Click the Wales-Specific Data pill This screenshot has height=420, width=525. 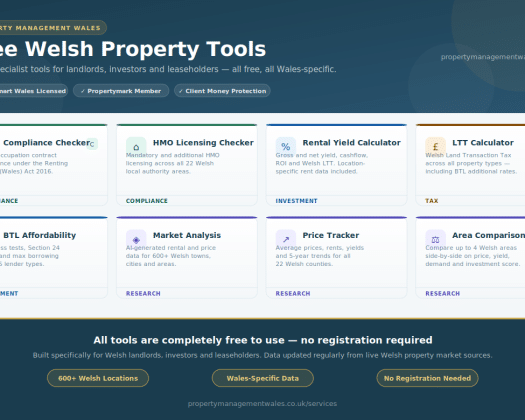[x=263, y=378]
